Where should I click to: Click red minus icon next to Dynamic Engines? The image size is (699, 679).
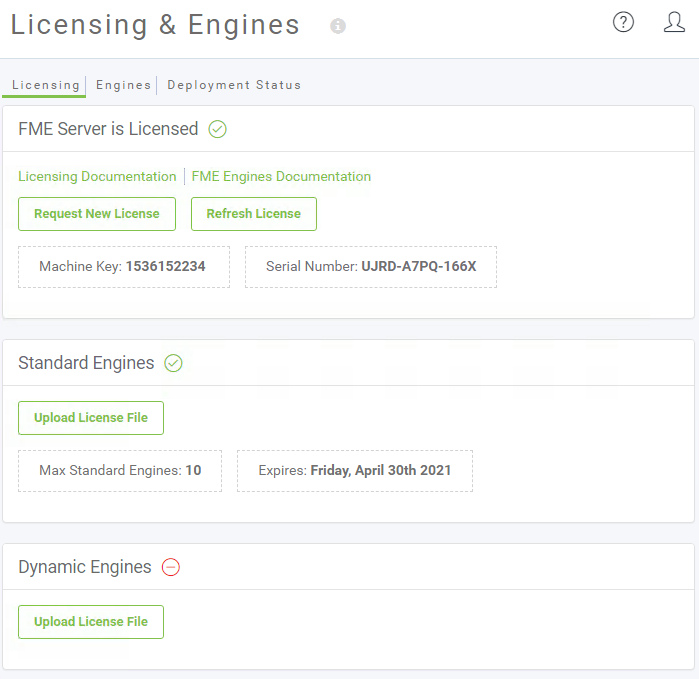(x=171, y=567)
